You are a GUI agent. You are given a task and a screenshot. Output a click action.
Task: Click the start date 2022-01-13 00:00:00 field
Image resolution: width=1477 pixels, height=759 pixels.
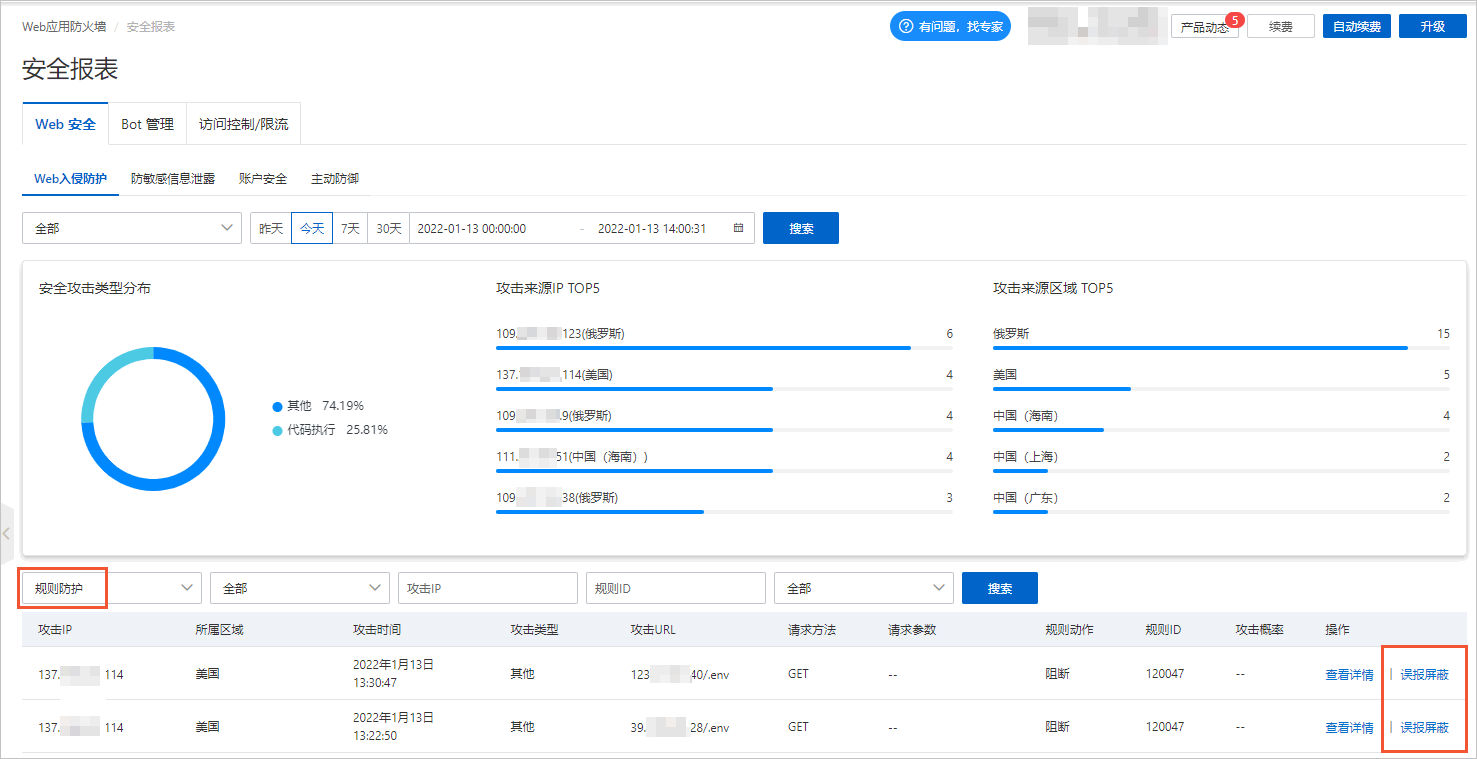[471, 228]
